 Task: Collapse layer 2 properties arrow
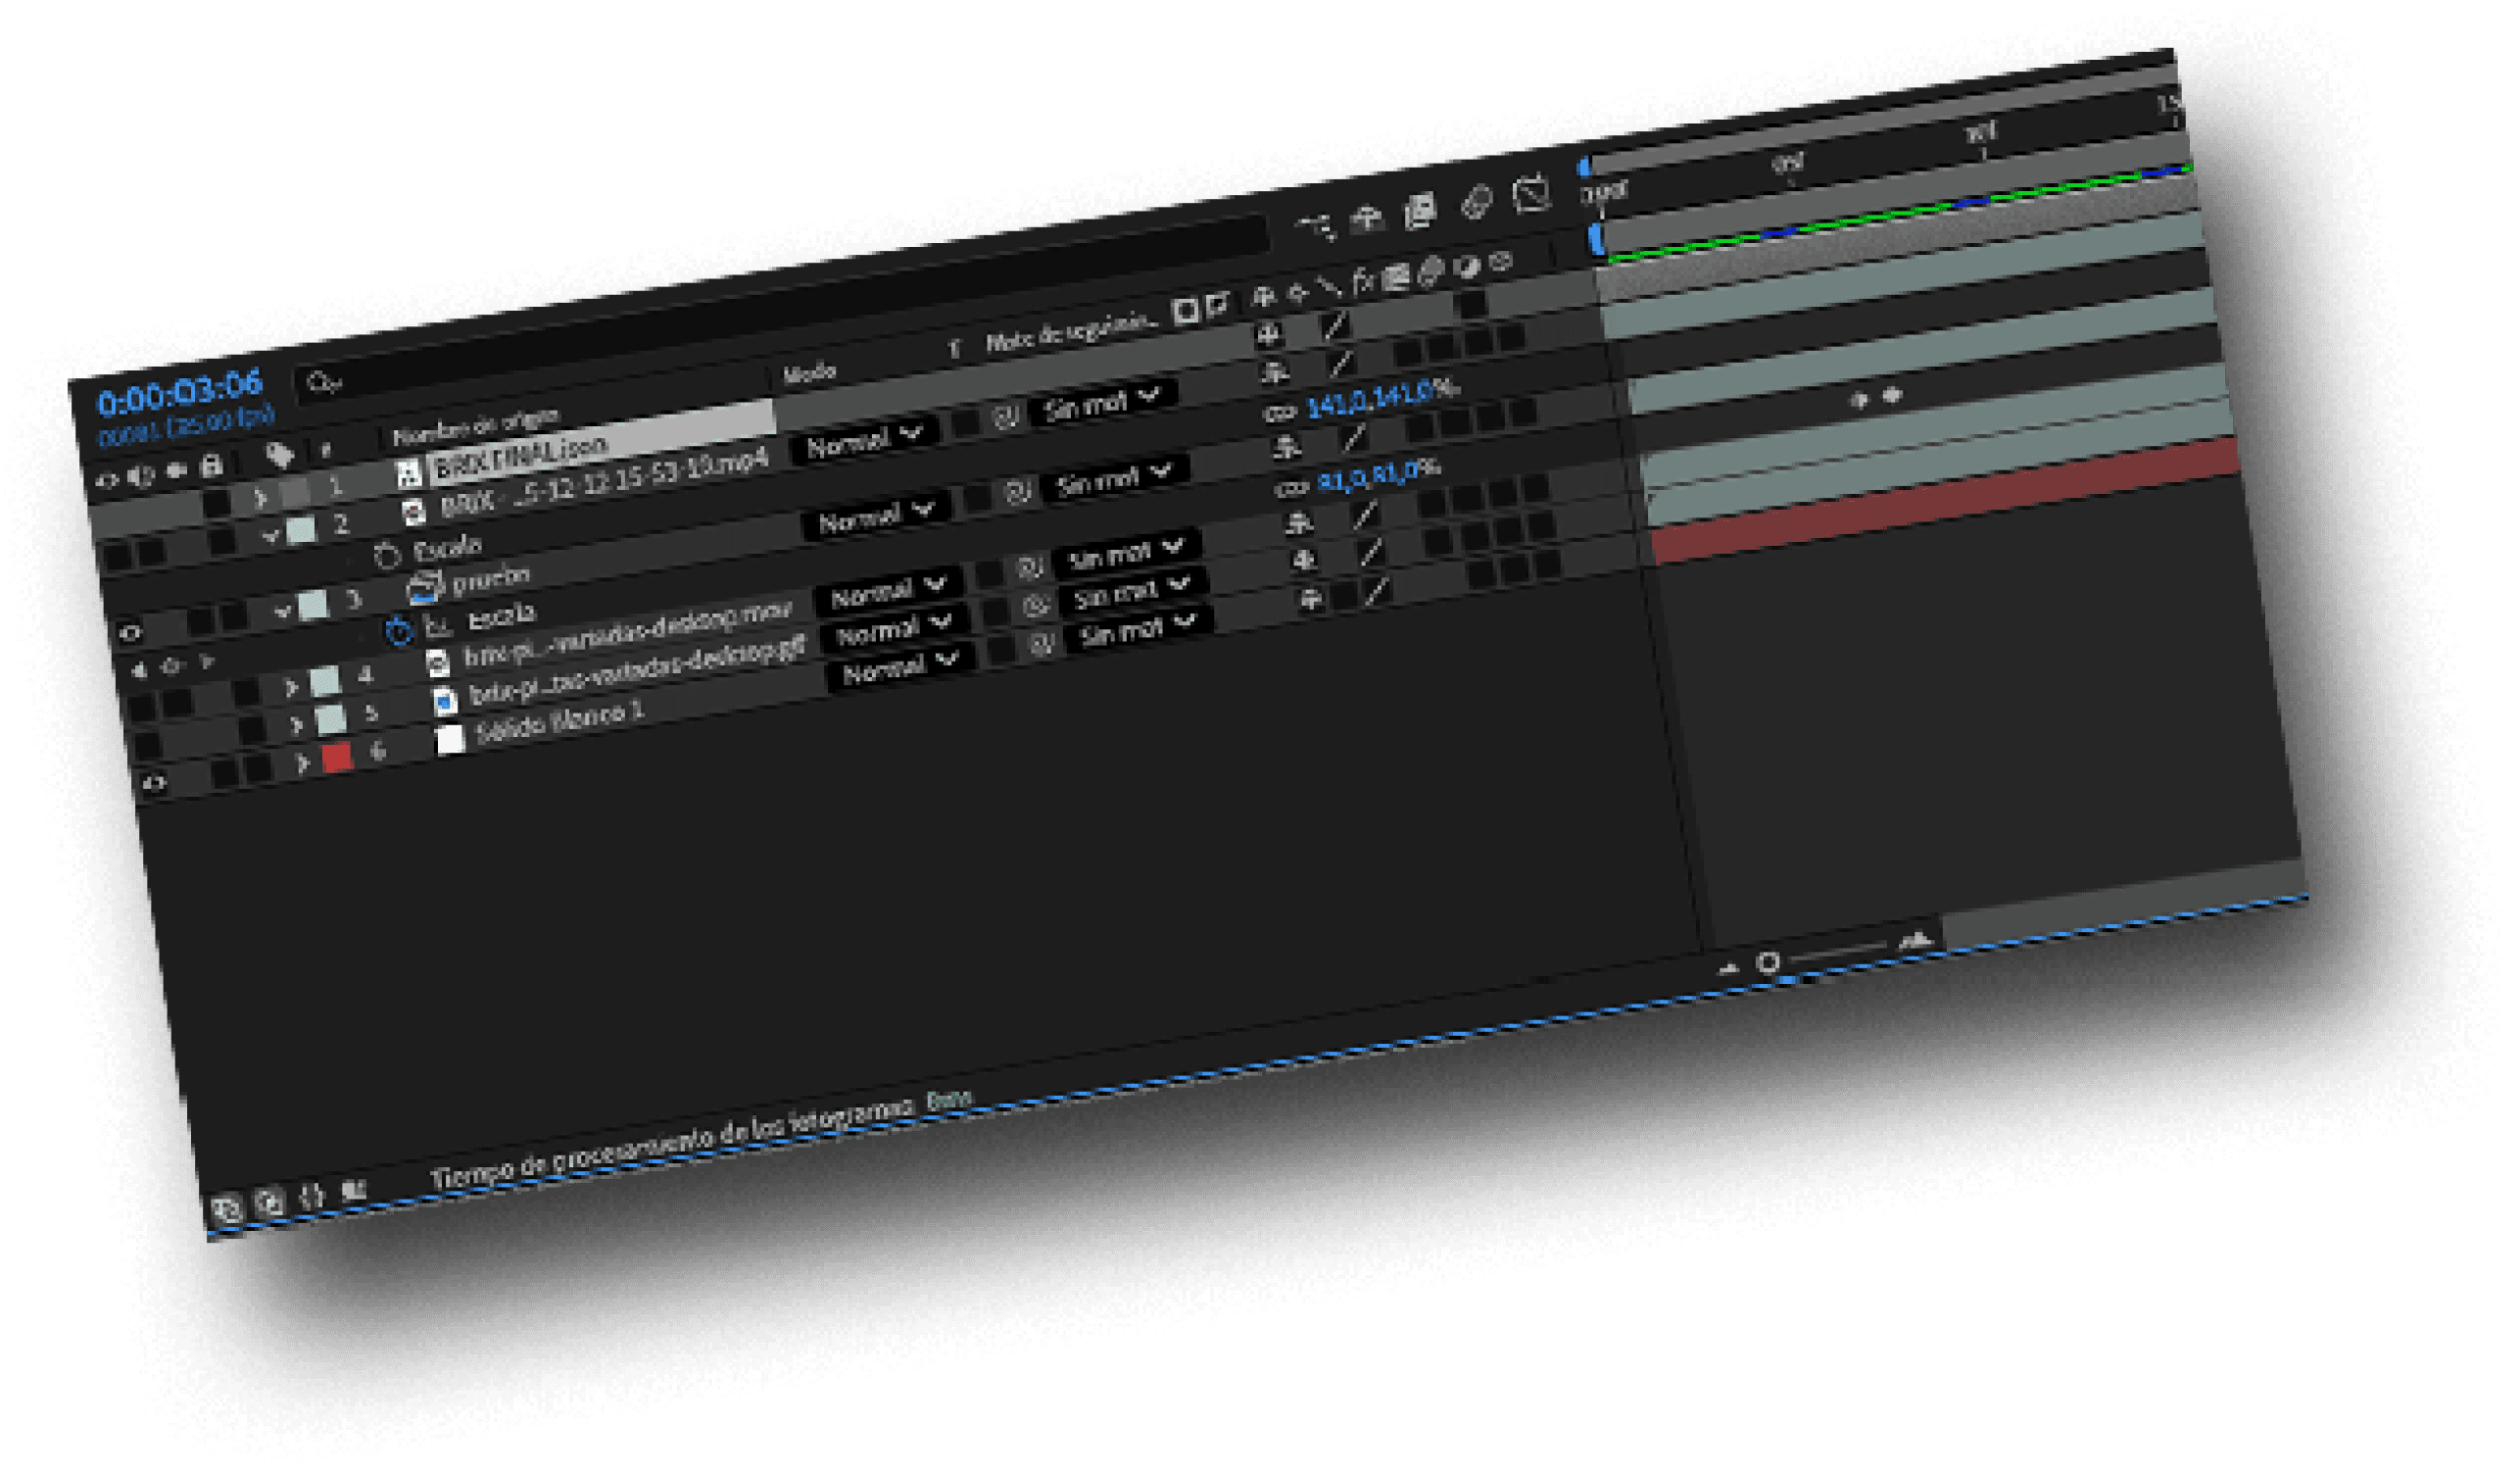(x=270, y=537)
